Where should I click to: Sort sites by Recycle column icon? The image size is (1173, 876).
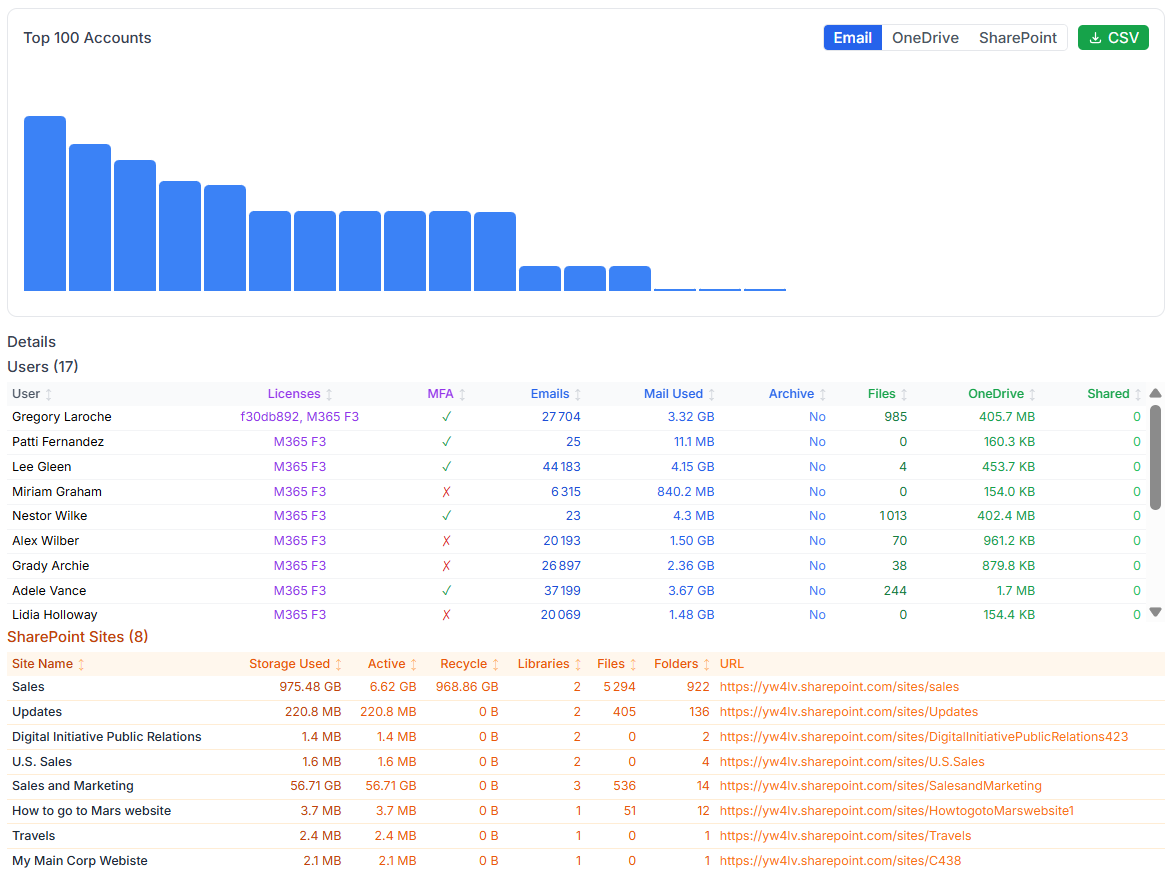[495, 665]
